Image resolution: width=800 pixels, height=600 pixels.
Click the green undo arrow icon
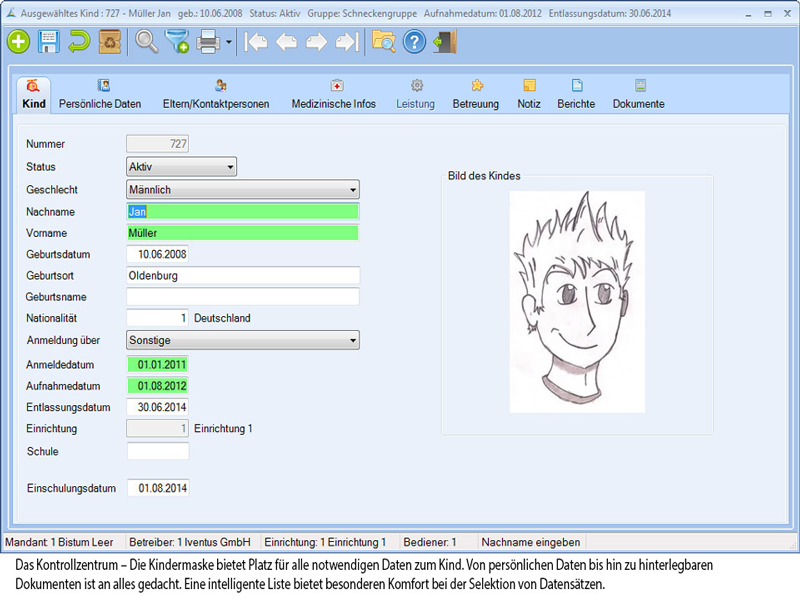[x=79, y=42]
